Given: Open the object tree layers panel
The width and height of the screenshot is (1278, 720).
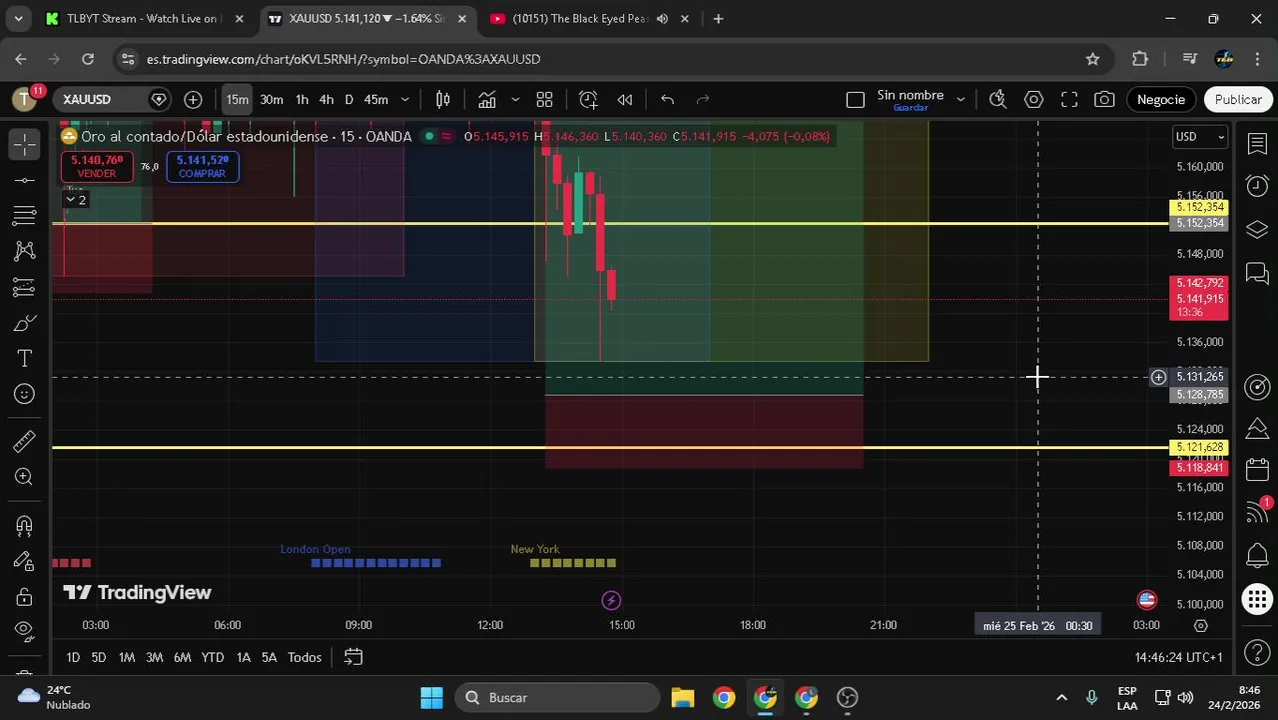Looking at the screenshot, I should [1257, 230].
